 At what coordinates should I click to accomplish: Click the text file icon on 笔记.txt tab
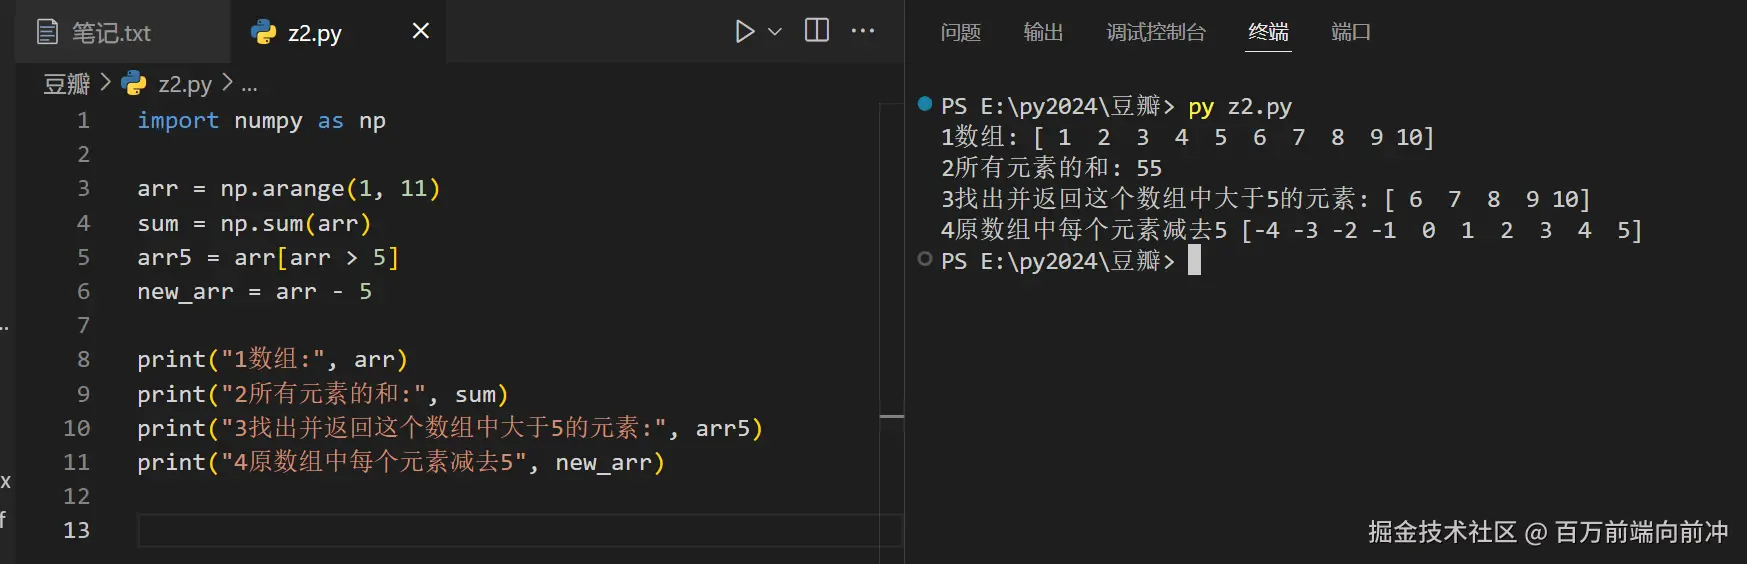pos(47,32)
